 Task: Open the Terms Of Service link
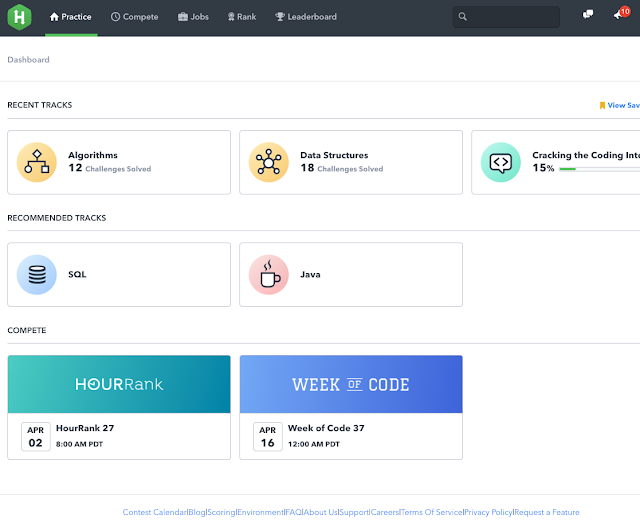click(432, 512)
